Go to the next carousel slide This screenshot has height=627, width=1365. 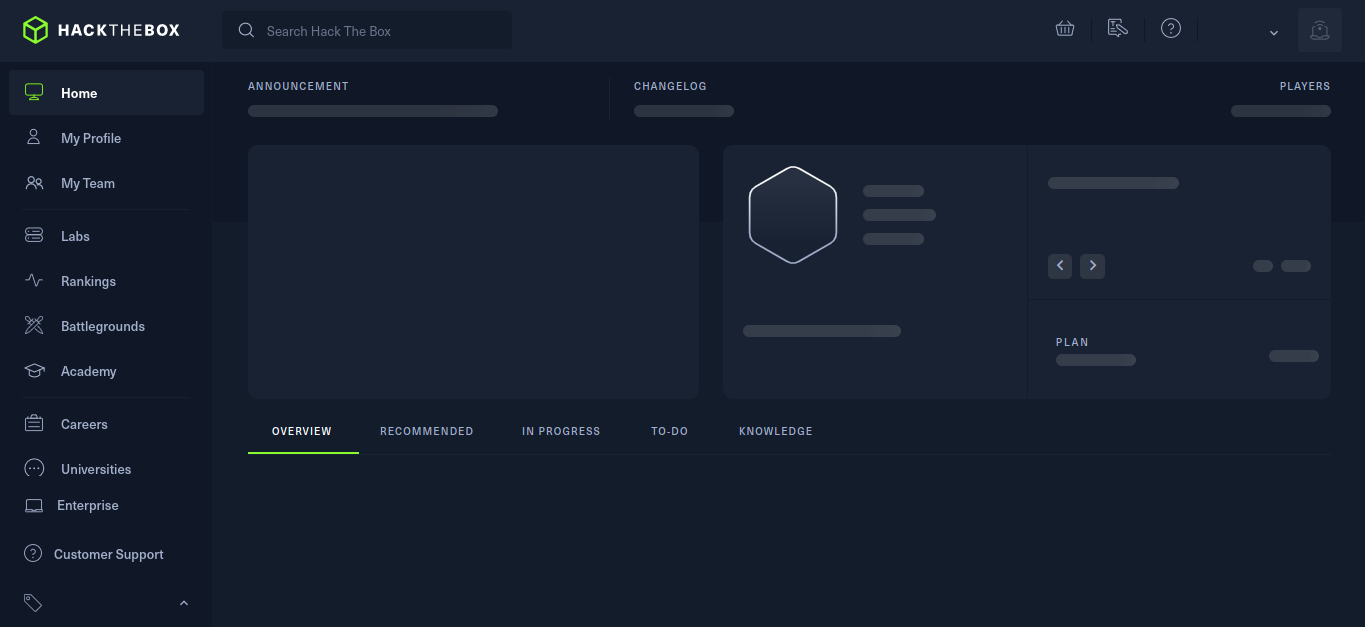1093,266
